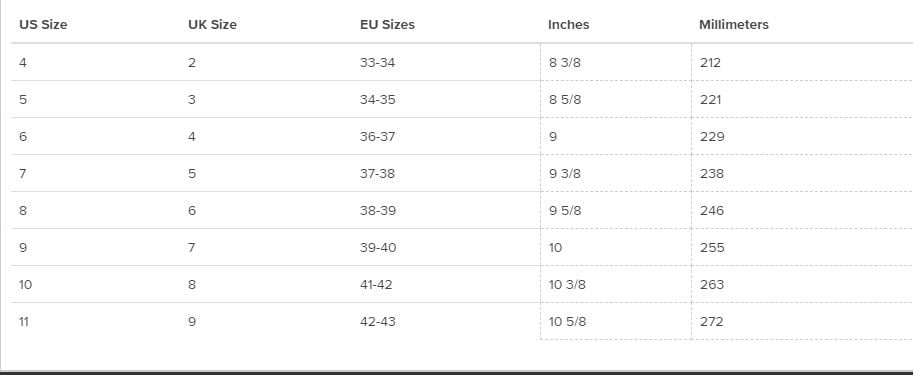Viewport: 913px width, 375px height.
Task: Select the EU size 42-43 cell
Action: [x=377, y=321]
